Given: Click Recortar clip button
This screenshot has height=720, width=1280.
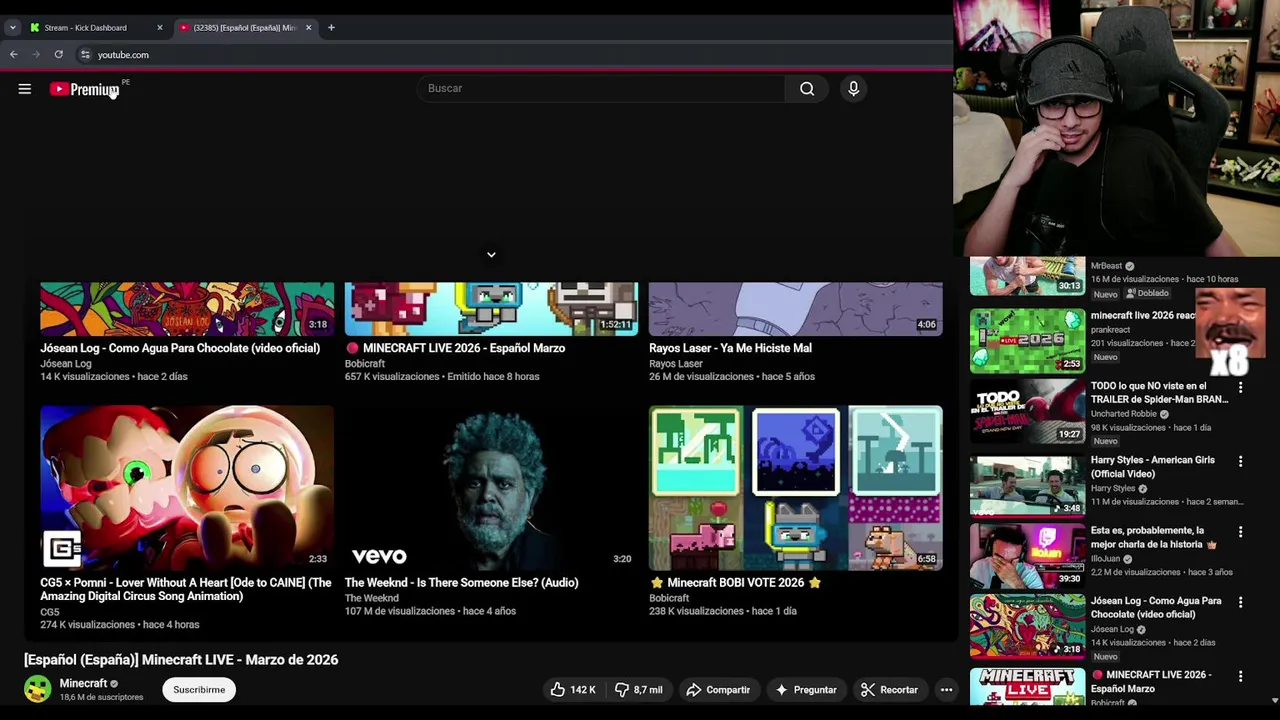Looking at the screenshot, I should [889, 690].
